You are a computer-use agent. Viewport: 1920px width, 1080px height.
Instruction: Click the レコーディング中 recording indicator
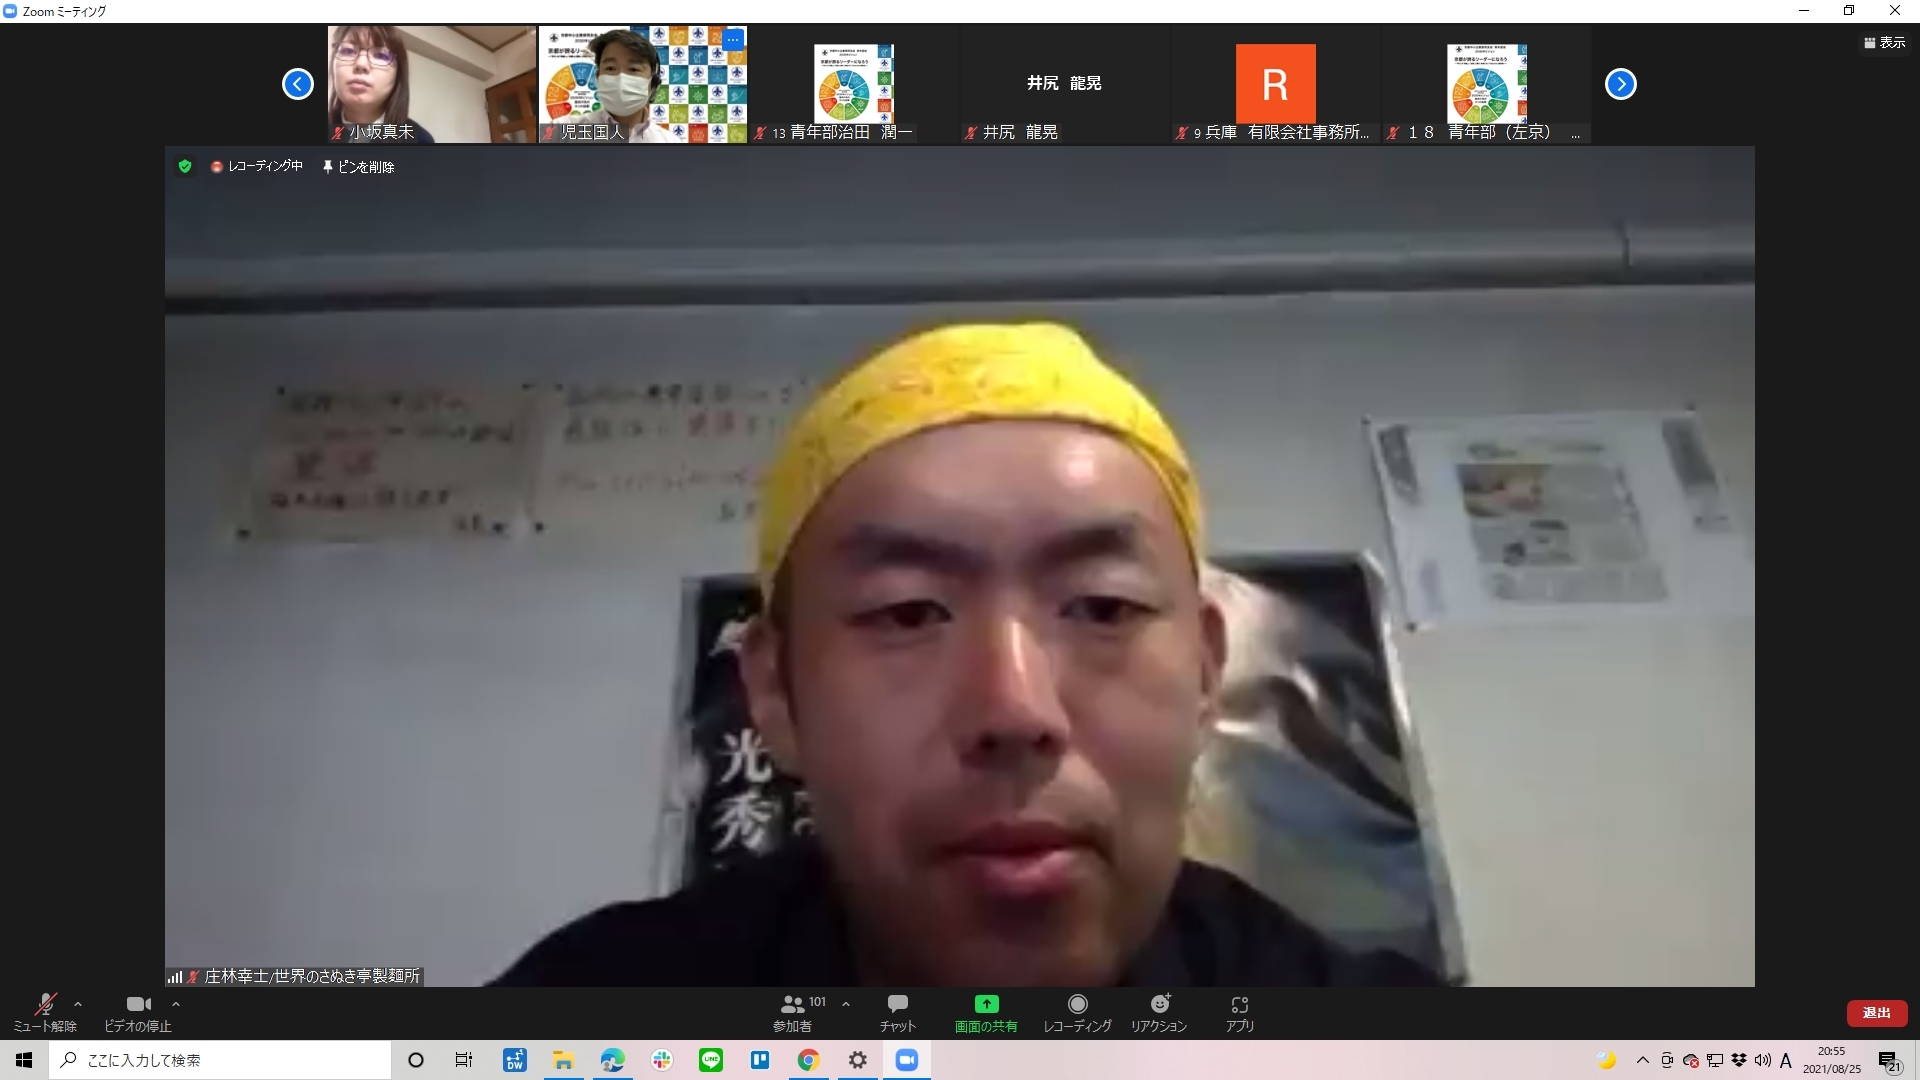[256, 166]
